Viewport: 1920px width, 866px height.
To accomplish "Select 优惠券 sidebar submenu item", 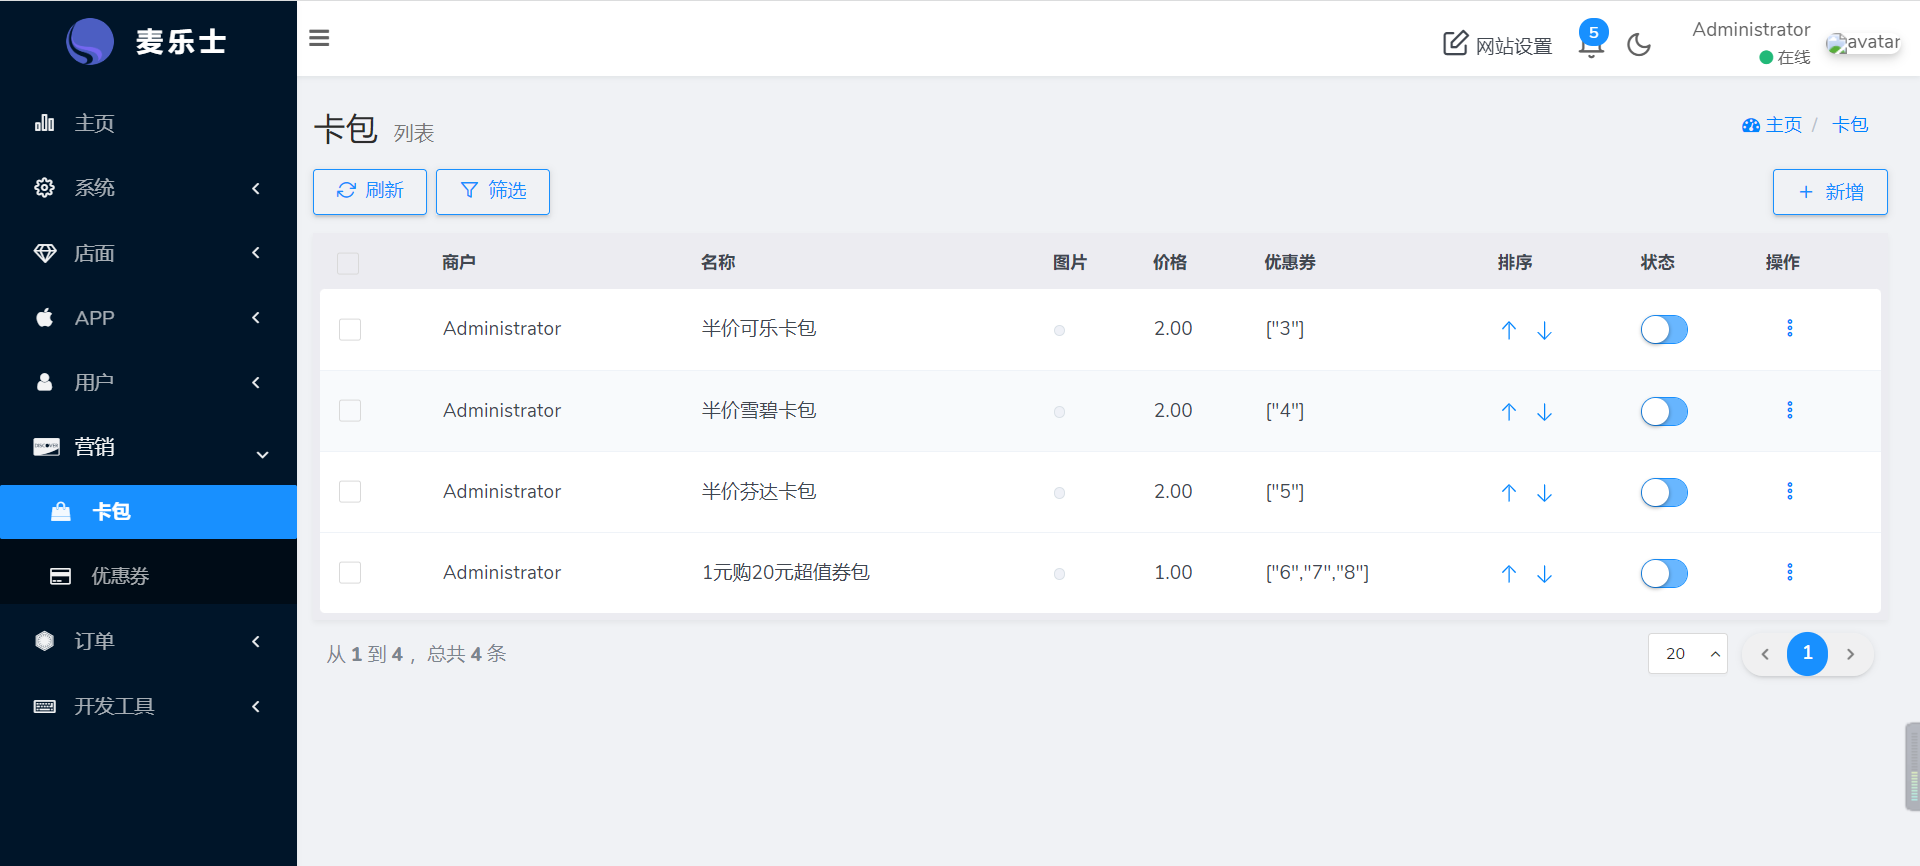I will (148, 576).
